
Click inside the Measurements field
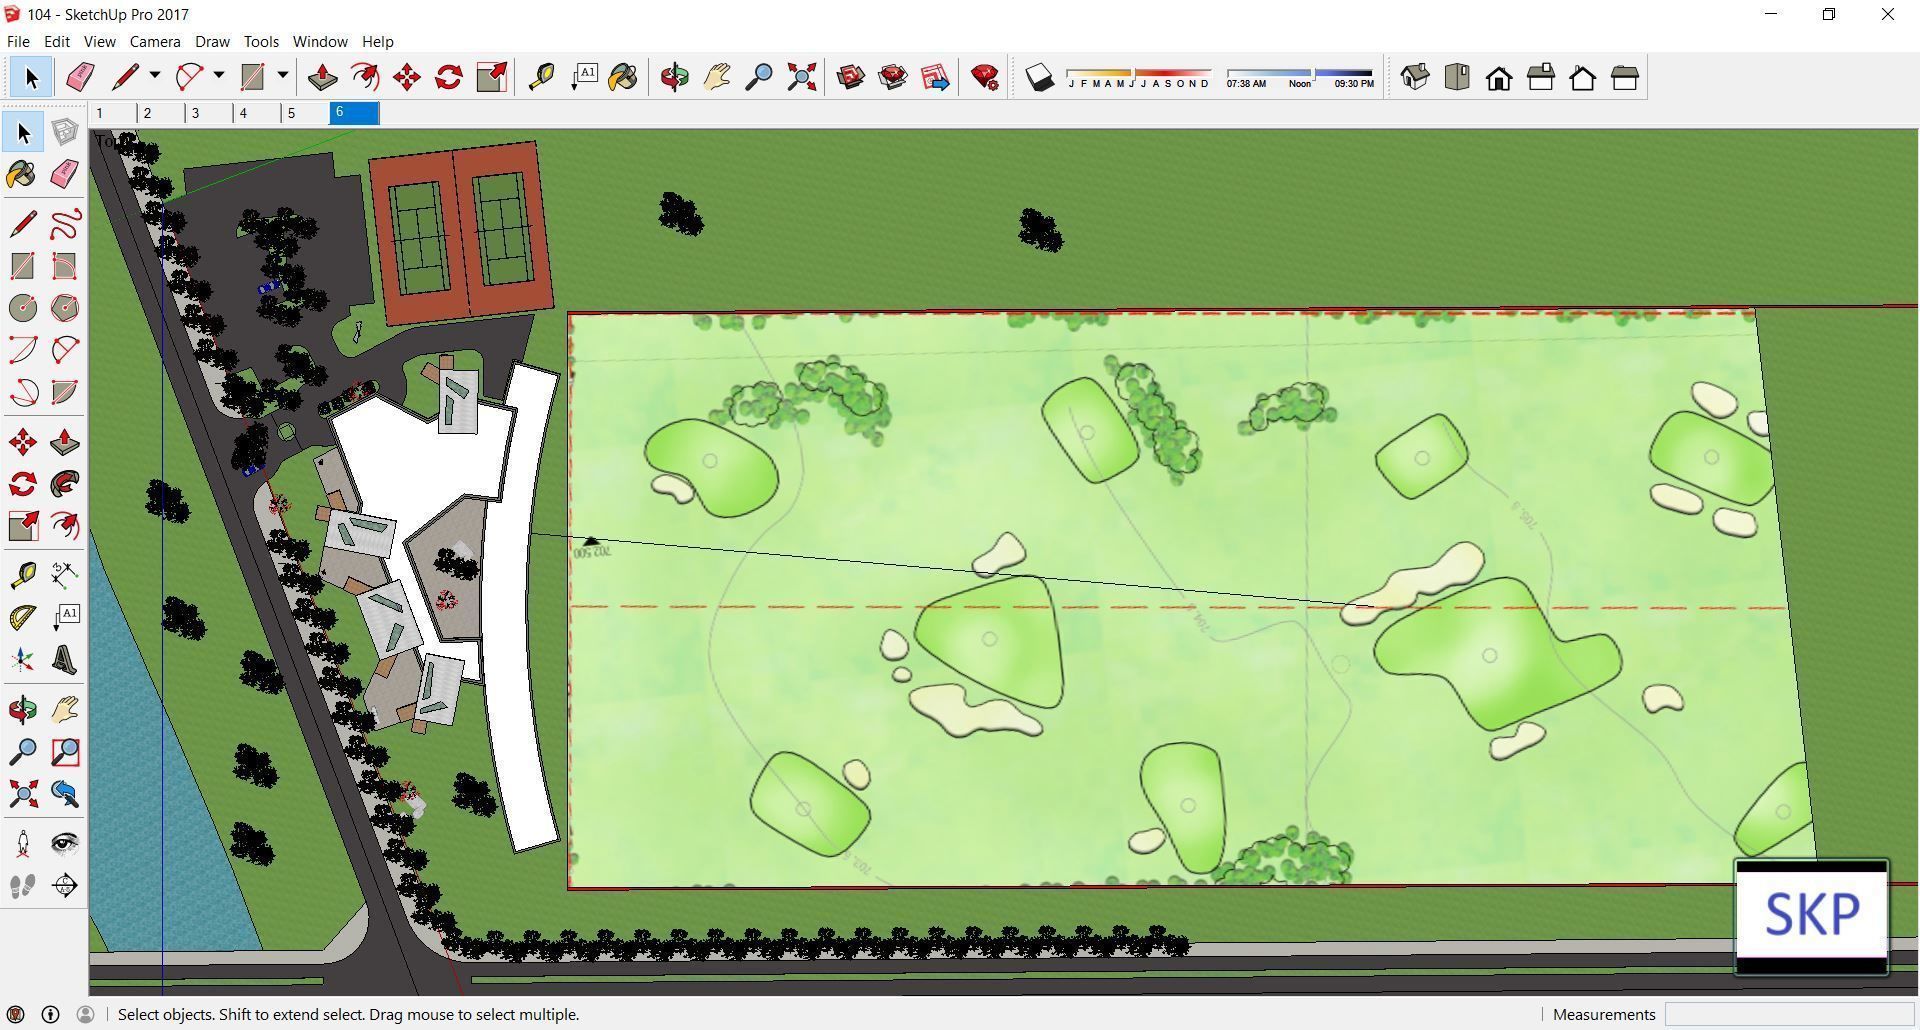1790,1014
